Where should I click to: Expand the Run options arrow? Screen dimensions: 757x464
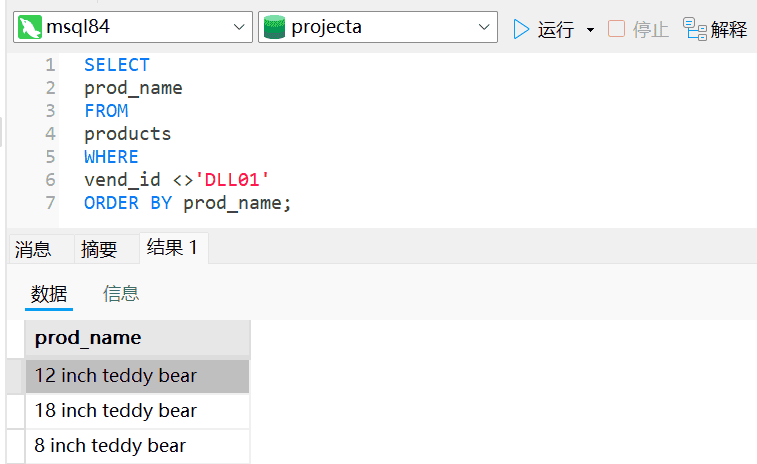(590, 30)
